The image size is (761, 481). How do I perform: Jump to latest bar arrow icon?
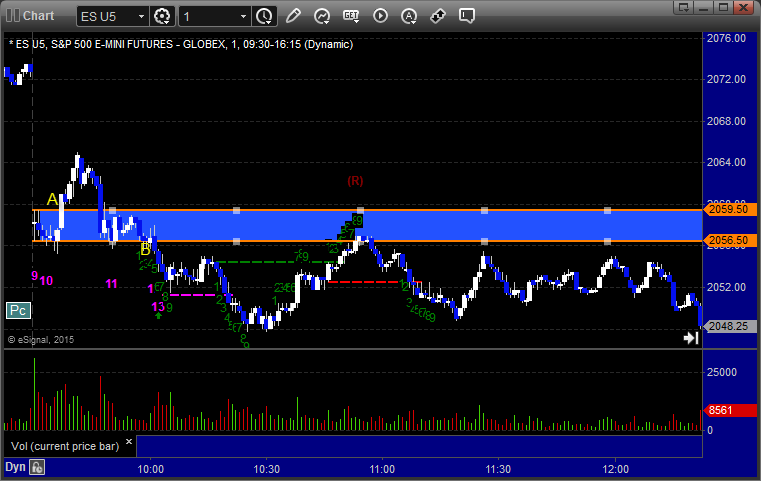click(691, 338)
